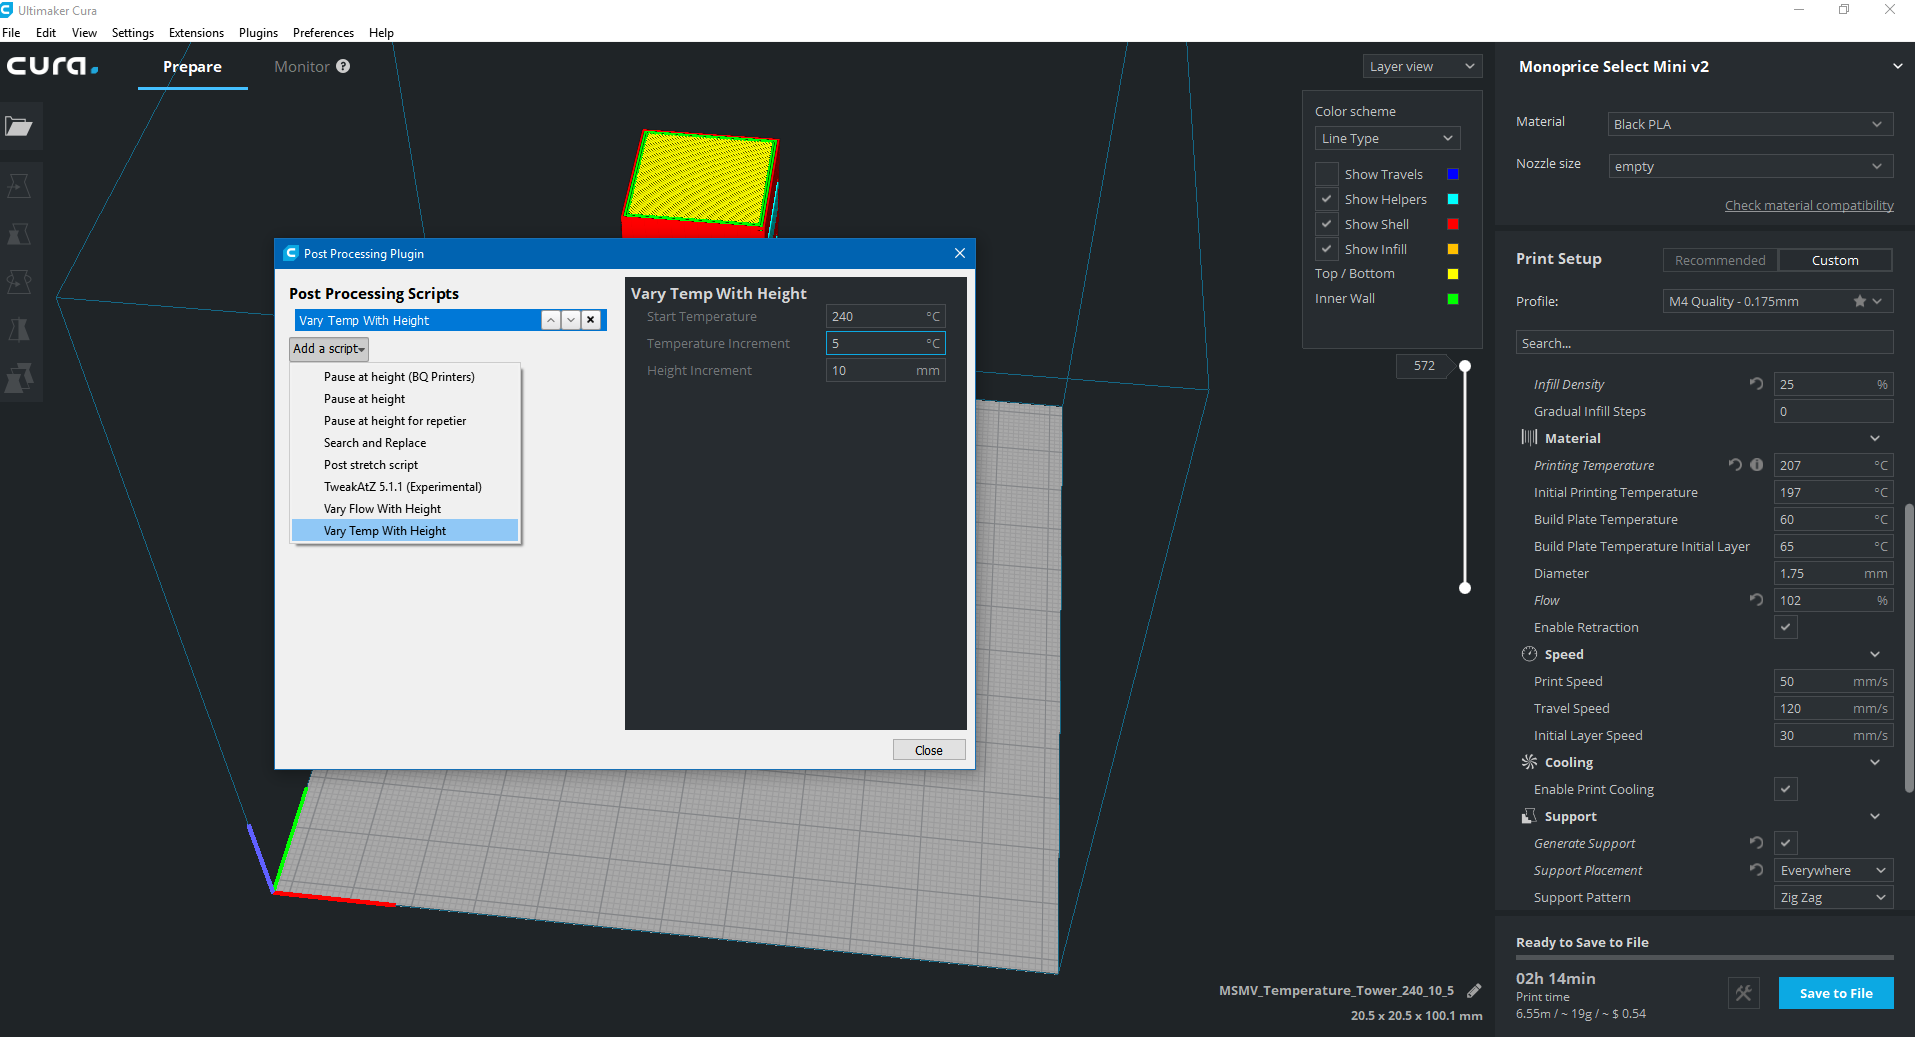Viewport: 1915px width, 1037px height.
Task: Switch Print Setup to Custom mode
Action: click(x=1835, y=260)
